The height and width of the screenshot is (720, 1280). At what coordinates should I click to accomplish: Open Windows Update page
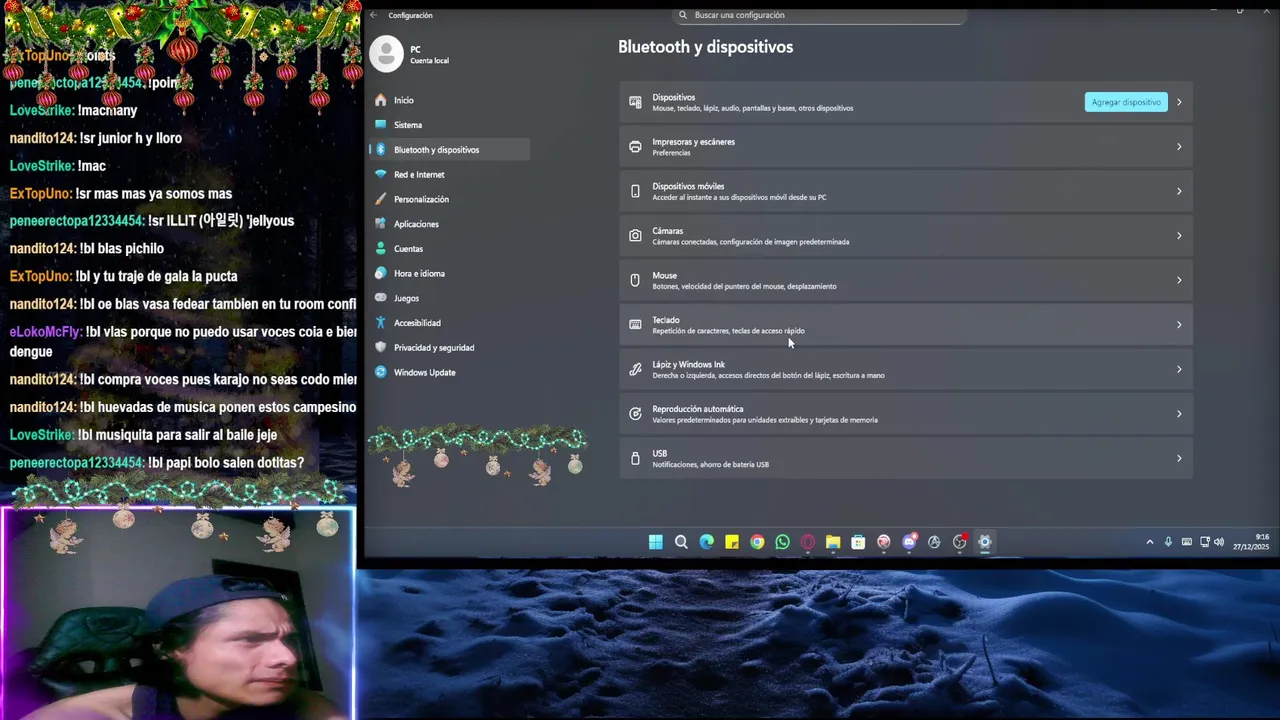click(450, 372)
